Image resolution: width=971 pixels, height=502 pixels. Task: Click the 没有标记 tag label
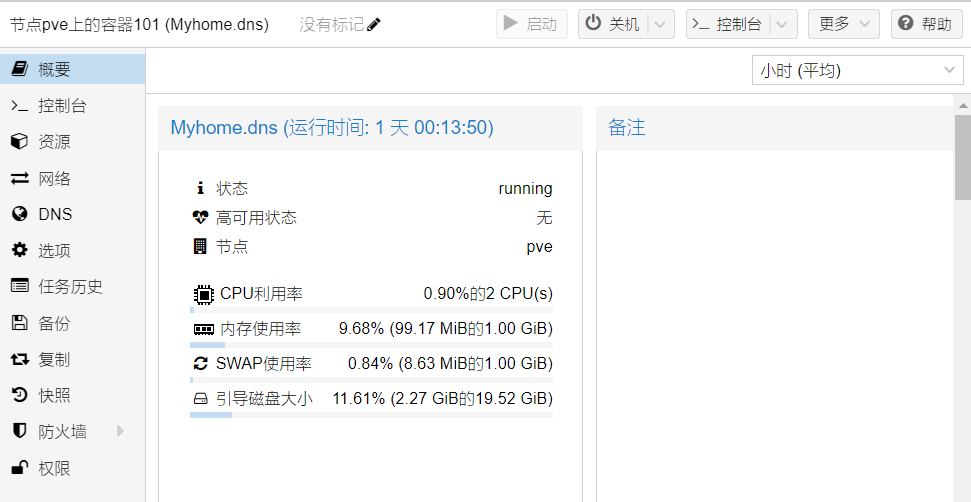pos(331,25)
